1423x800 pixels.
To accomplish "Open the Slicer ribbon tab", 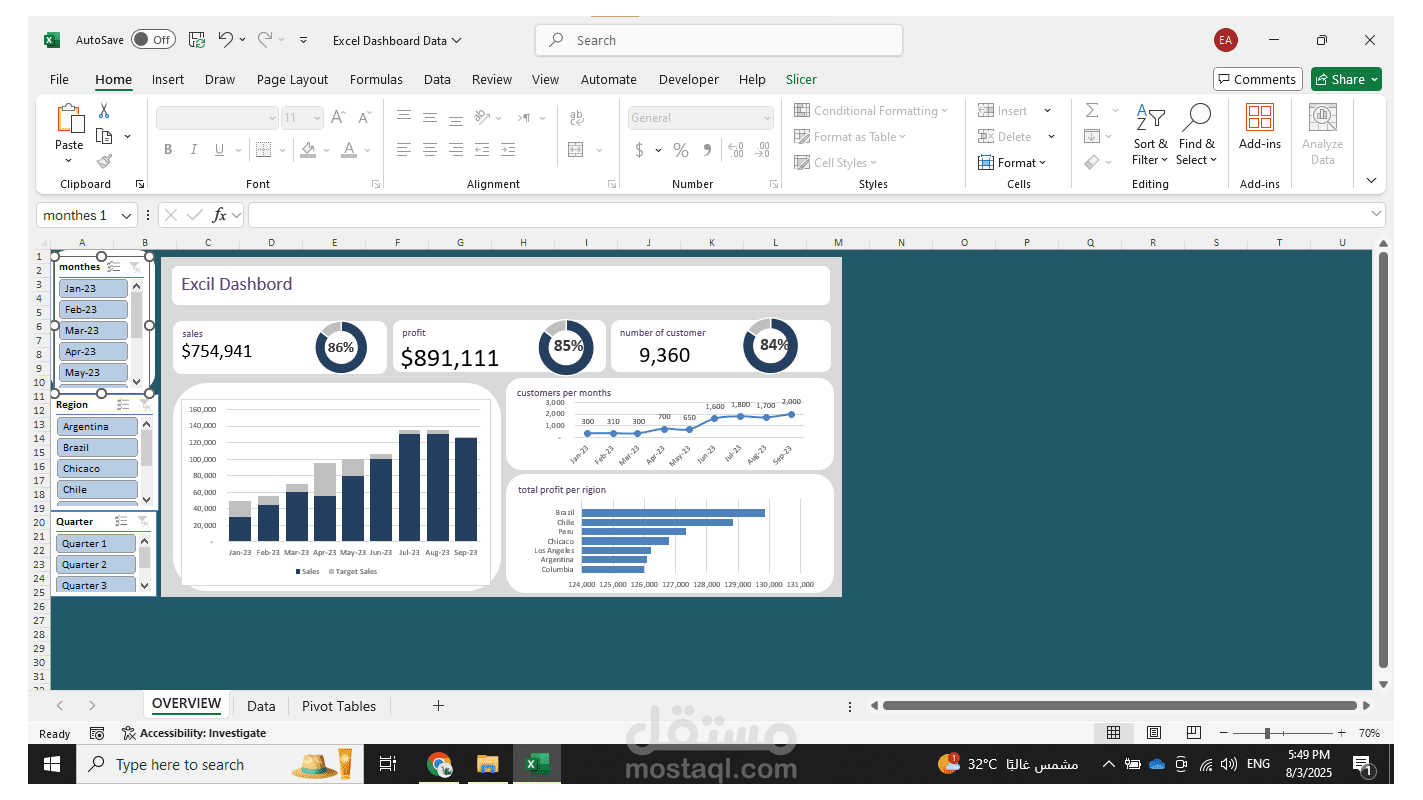I will (801, 79).
